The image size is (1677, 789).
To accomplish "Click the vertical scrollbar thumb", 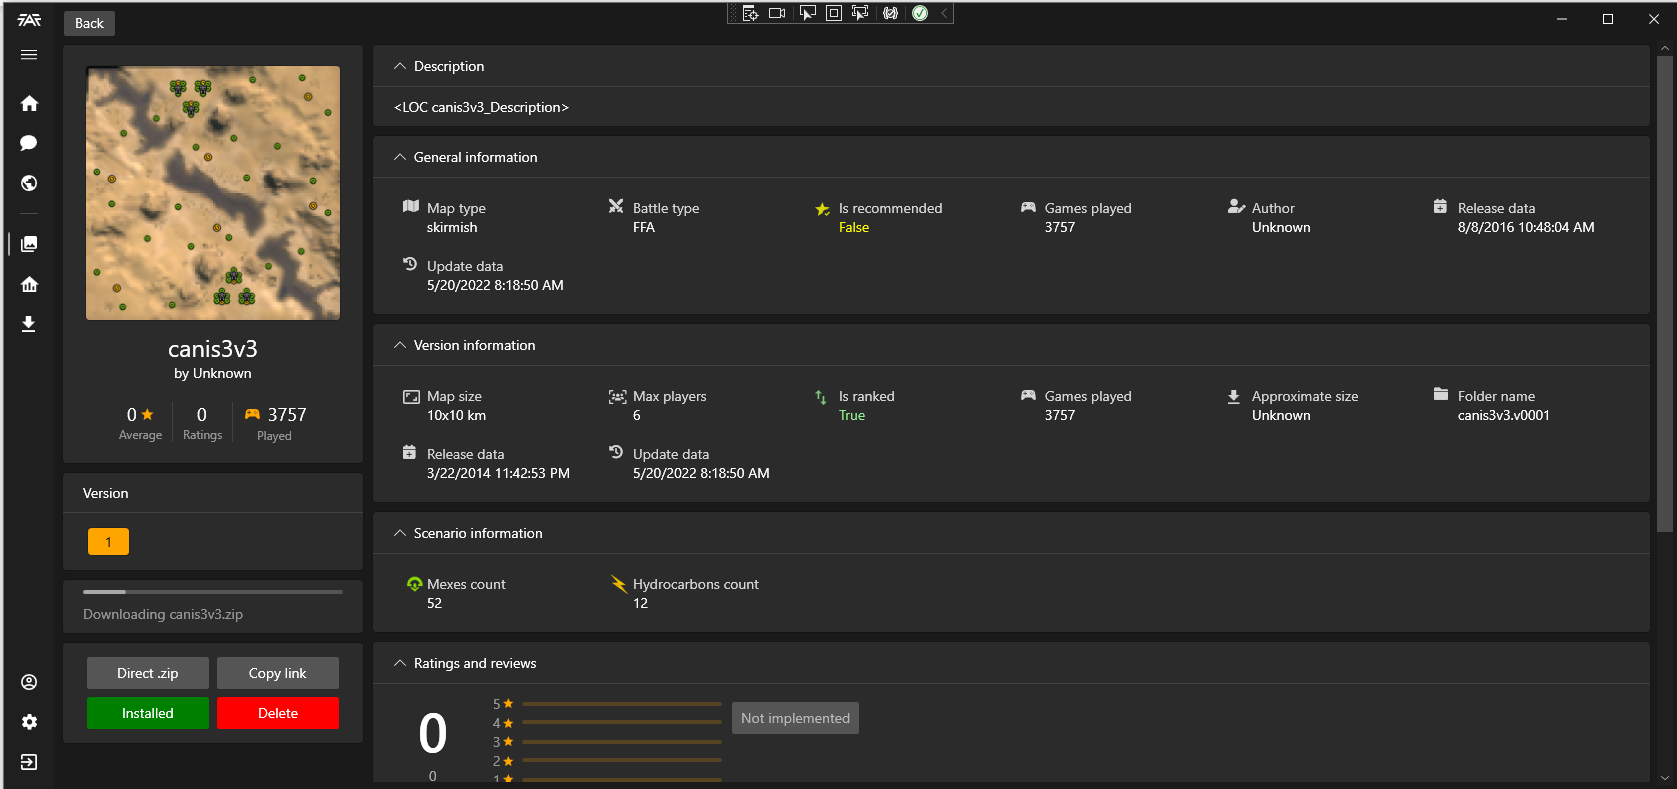I will coord(1665,293).
